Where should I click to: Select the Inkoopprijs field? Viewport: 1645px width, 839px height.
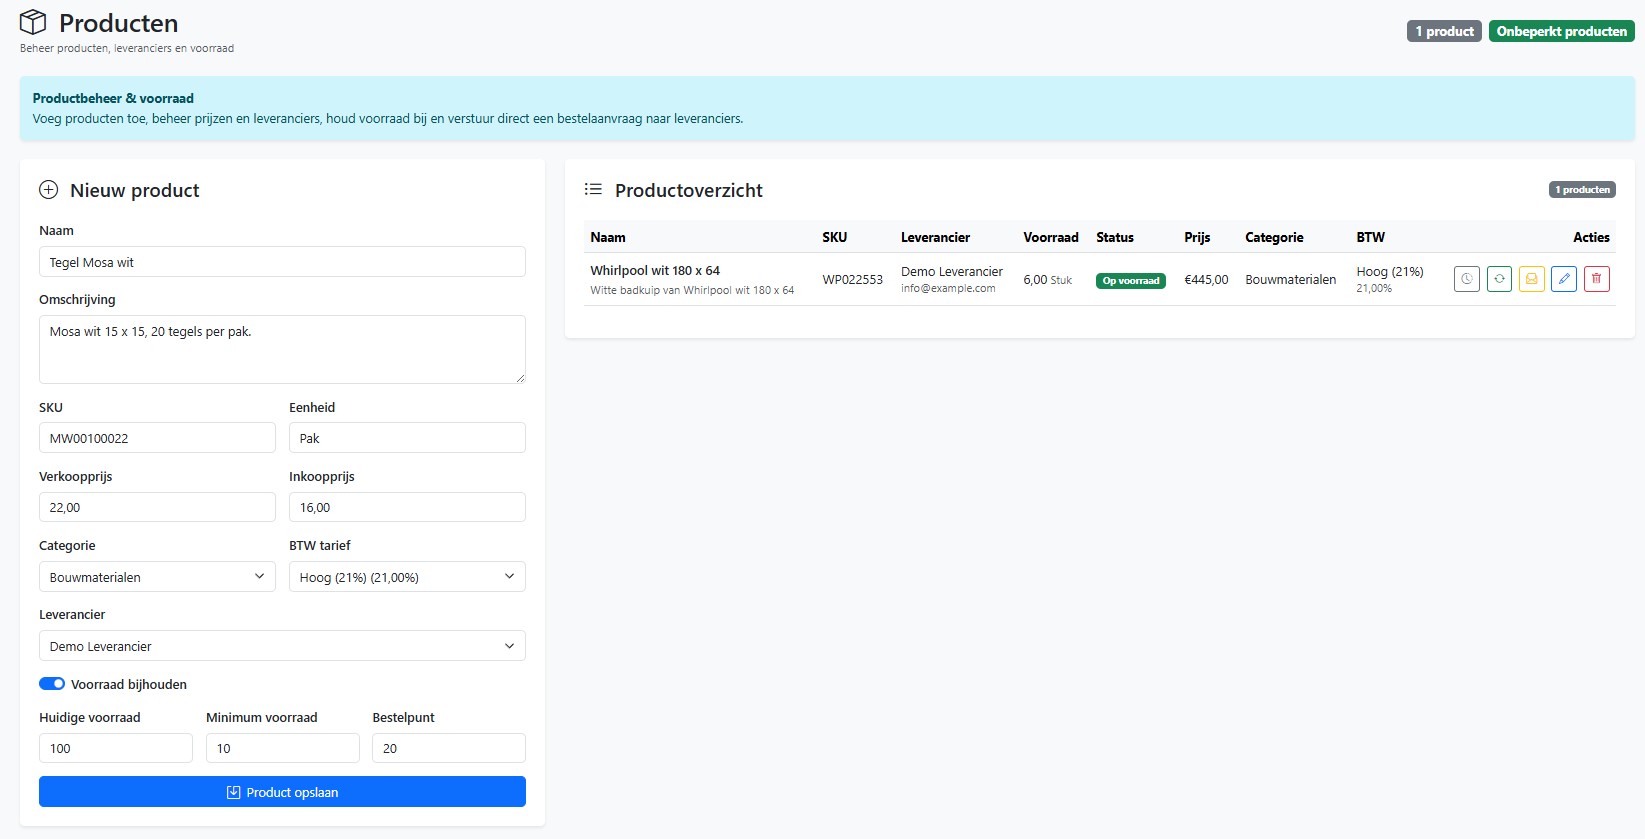coord(407,507)
